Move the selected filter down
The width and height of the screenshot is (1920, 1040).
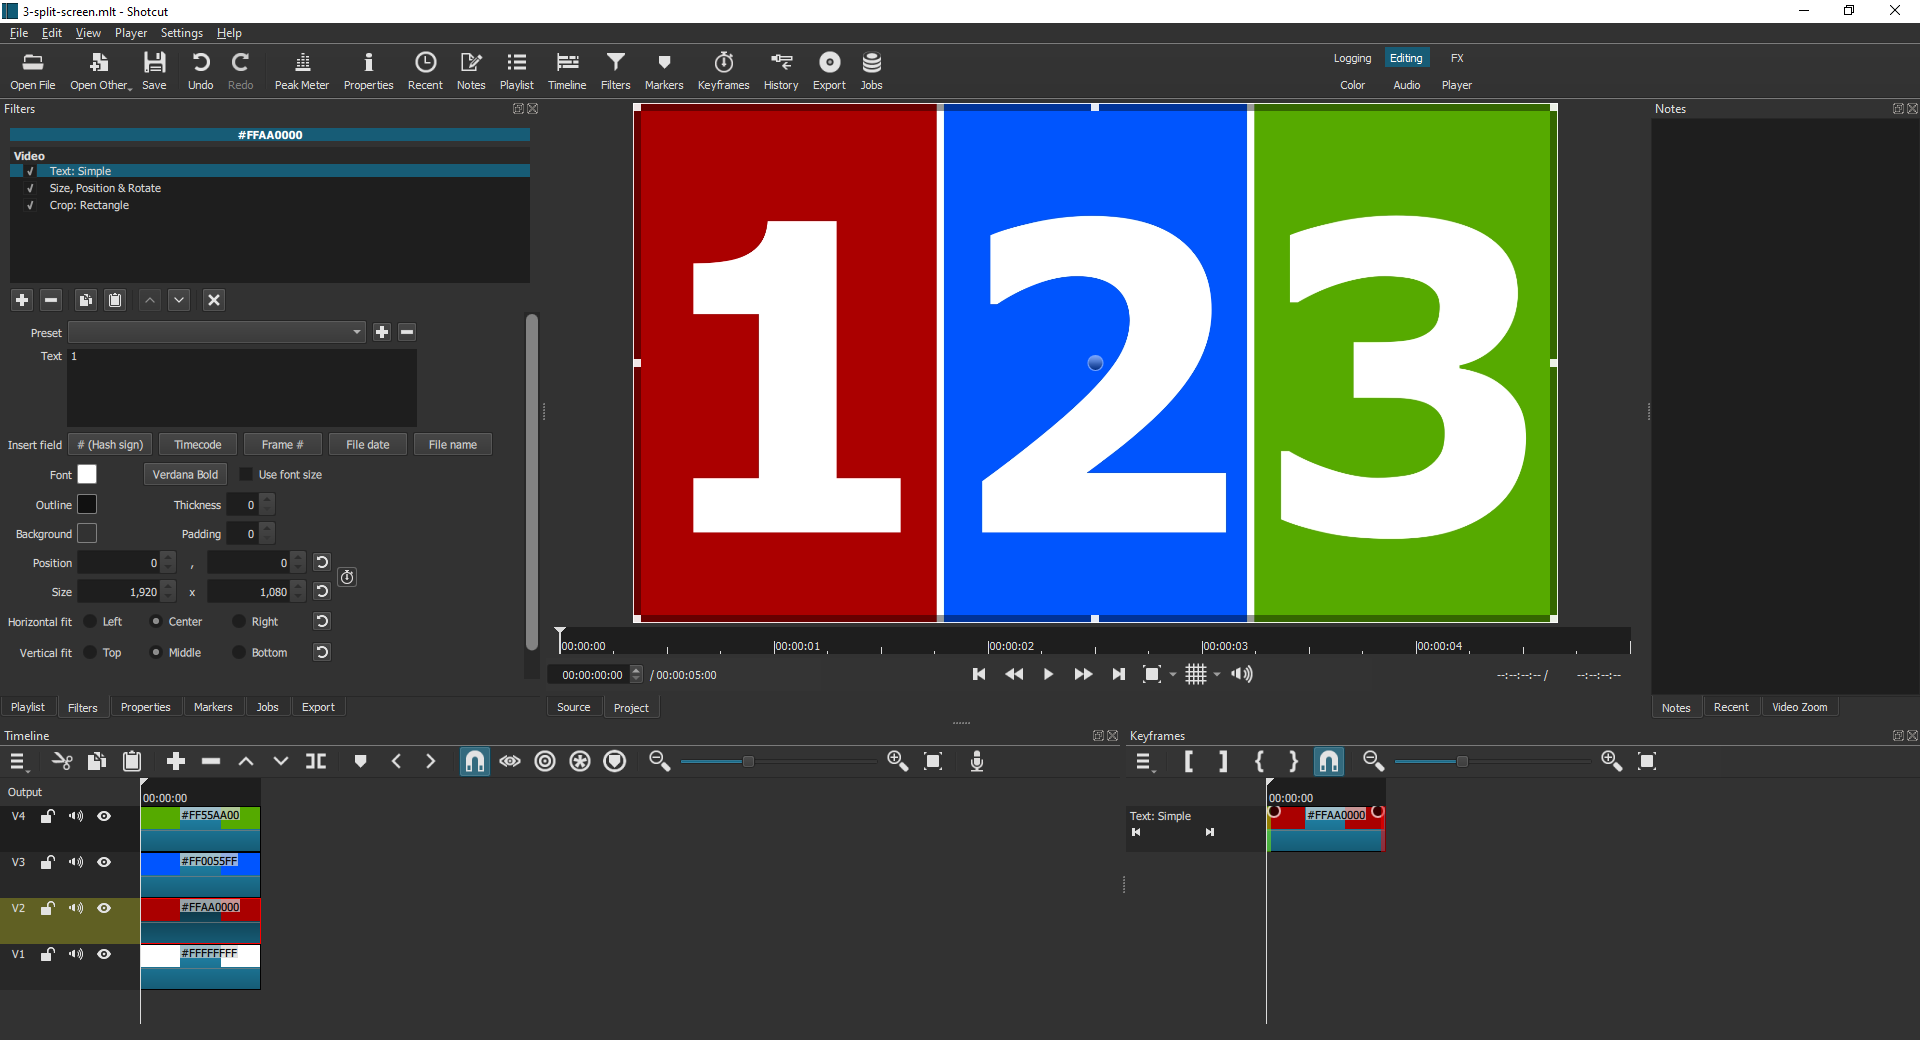[179, 300]
